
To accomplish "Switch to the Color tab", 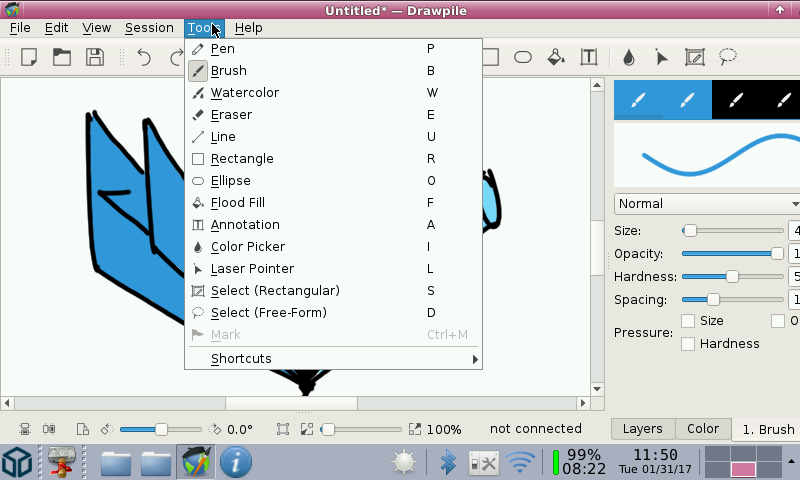I will pos(703,429).
